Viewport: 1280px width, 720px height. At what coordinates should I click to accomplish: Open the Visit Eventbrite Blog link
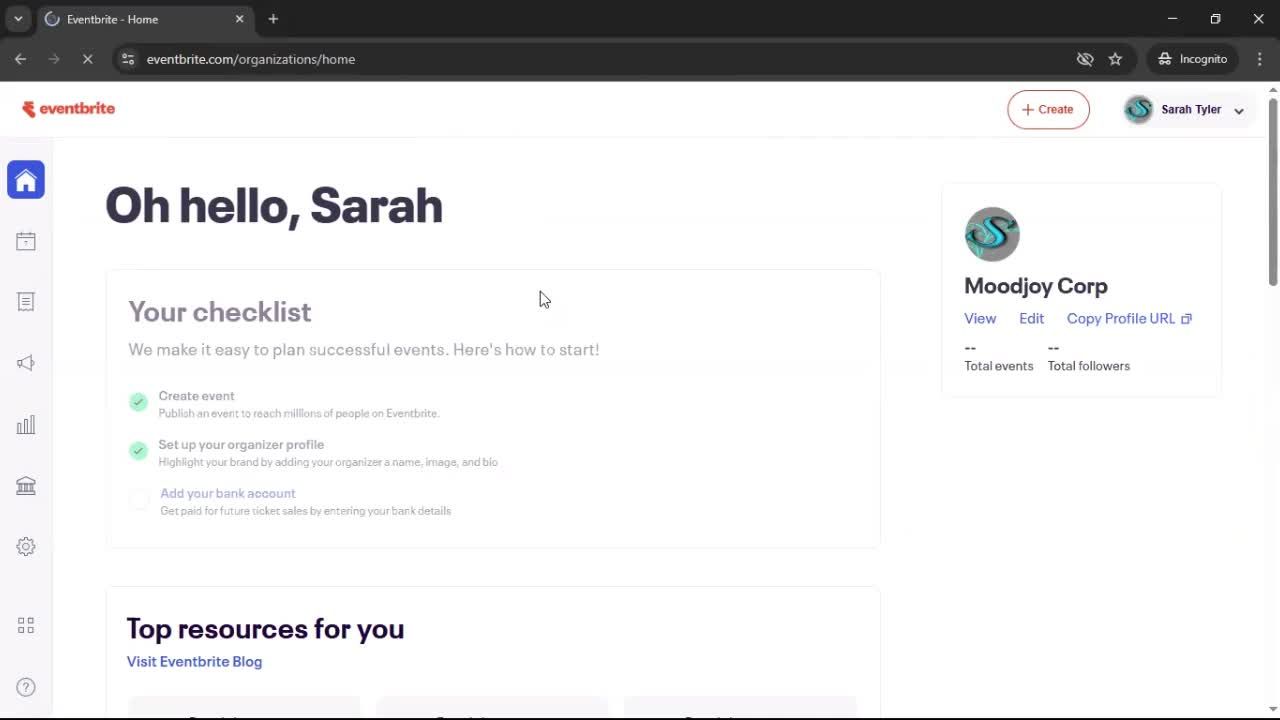[194, 661]
